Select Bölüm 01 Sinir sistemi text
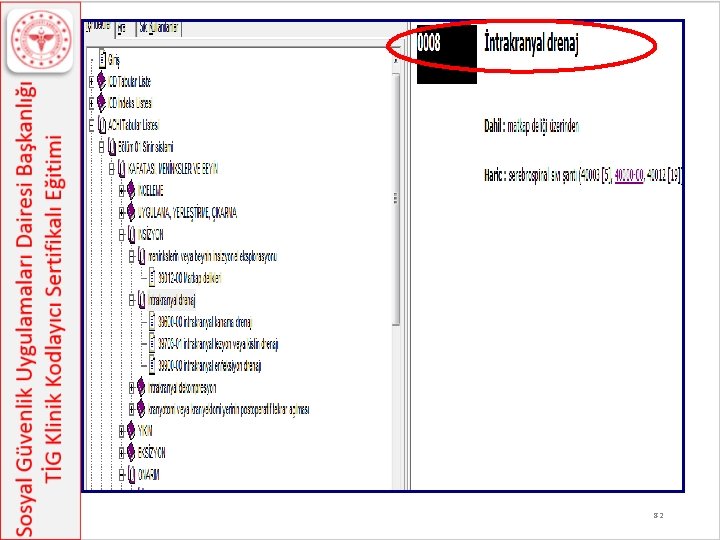The height and width of the screenshot is (540, 720). [146, 147]
